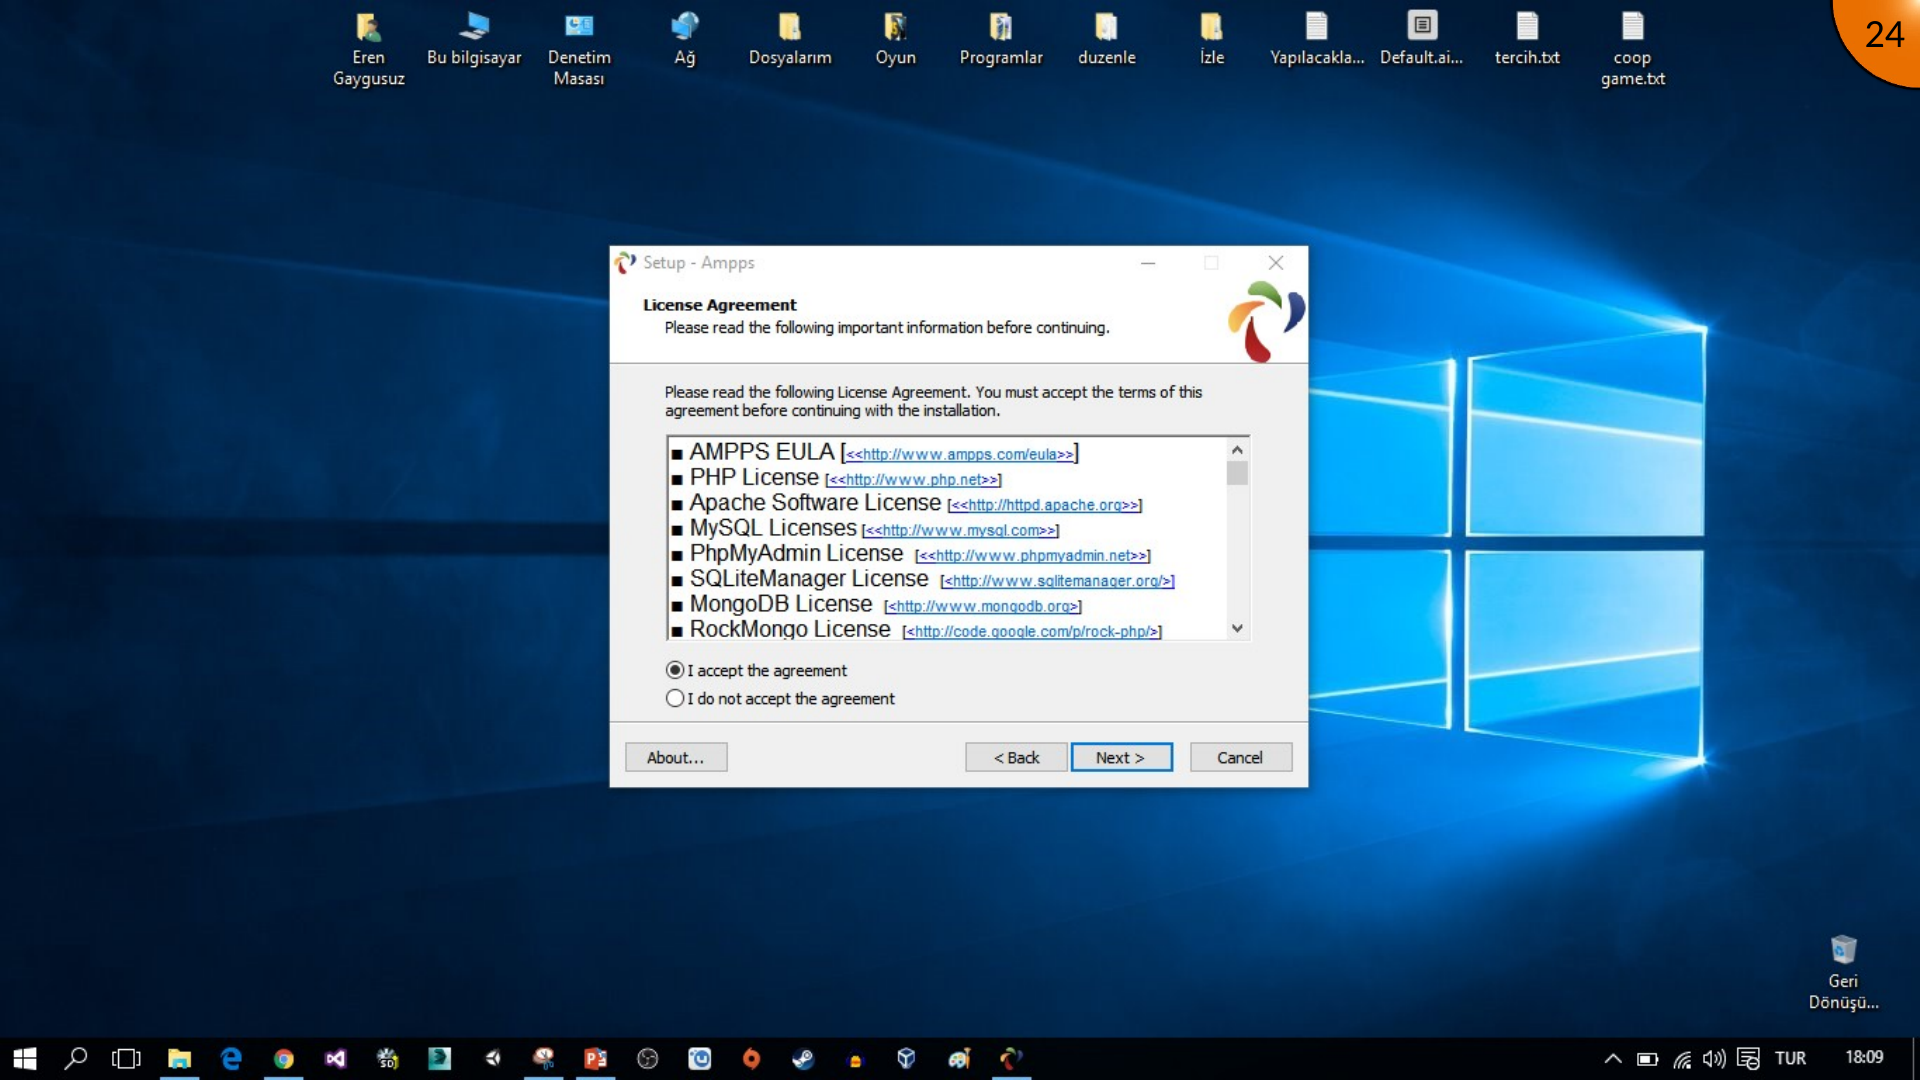Select the duzenle folder icon
The height and width of the screenshot is (1080, 1921).
click(x=1106, y=40)
